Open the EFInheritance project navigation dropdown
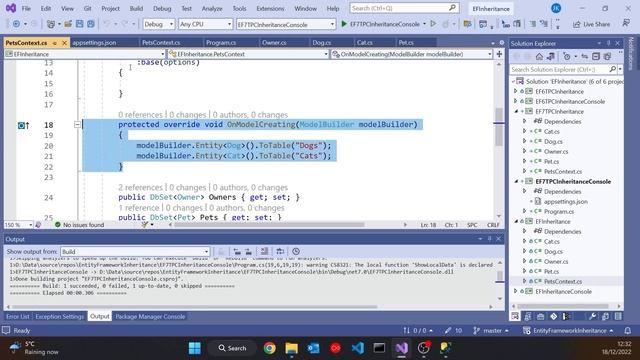This screenshot has height=360, width=640. tap(84, 54)
